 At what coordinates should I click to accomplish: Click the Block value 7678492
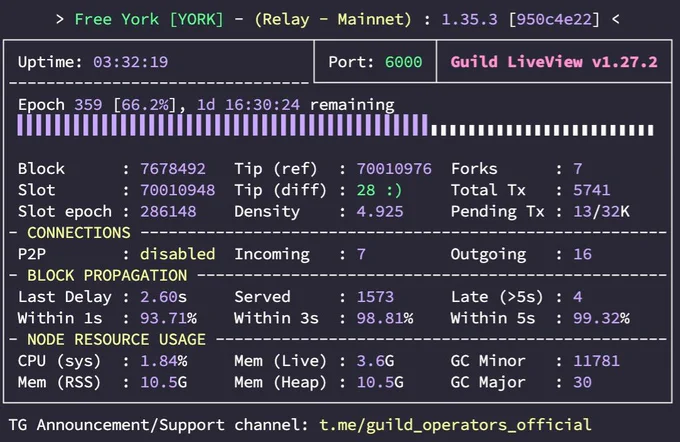(173, 169)
